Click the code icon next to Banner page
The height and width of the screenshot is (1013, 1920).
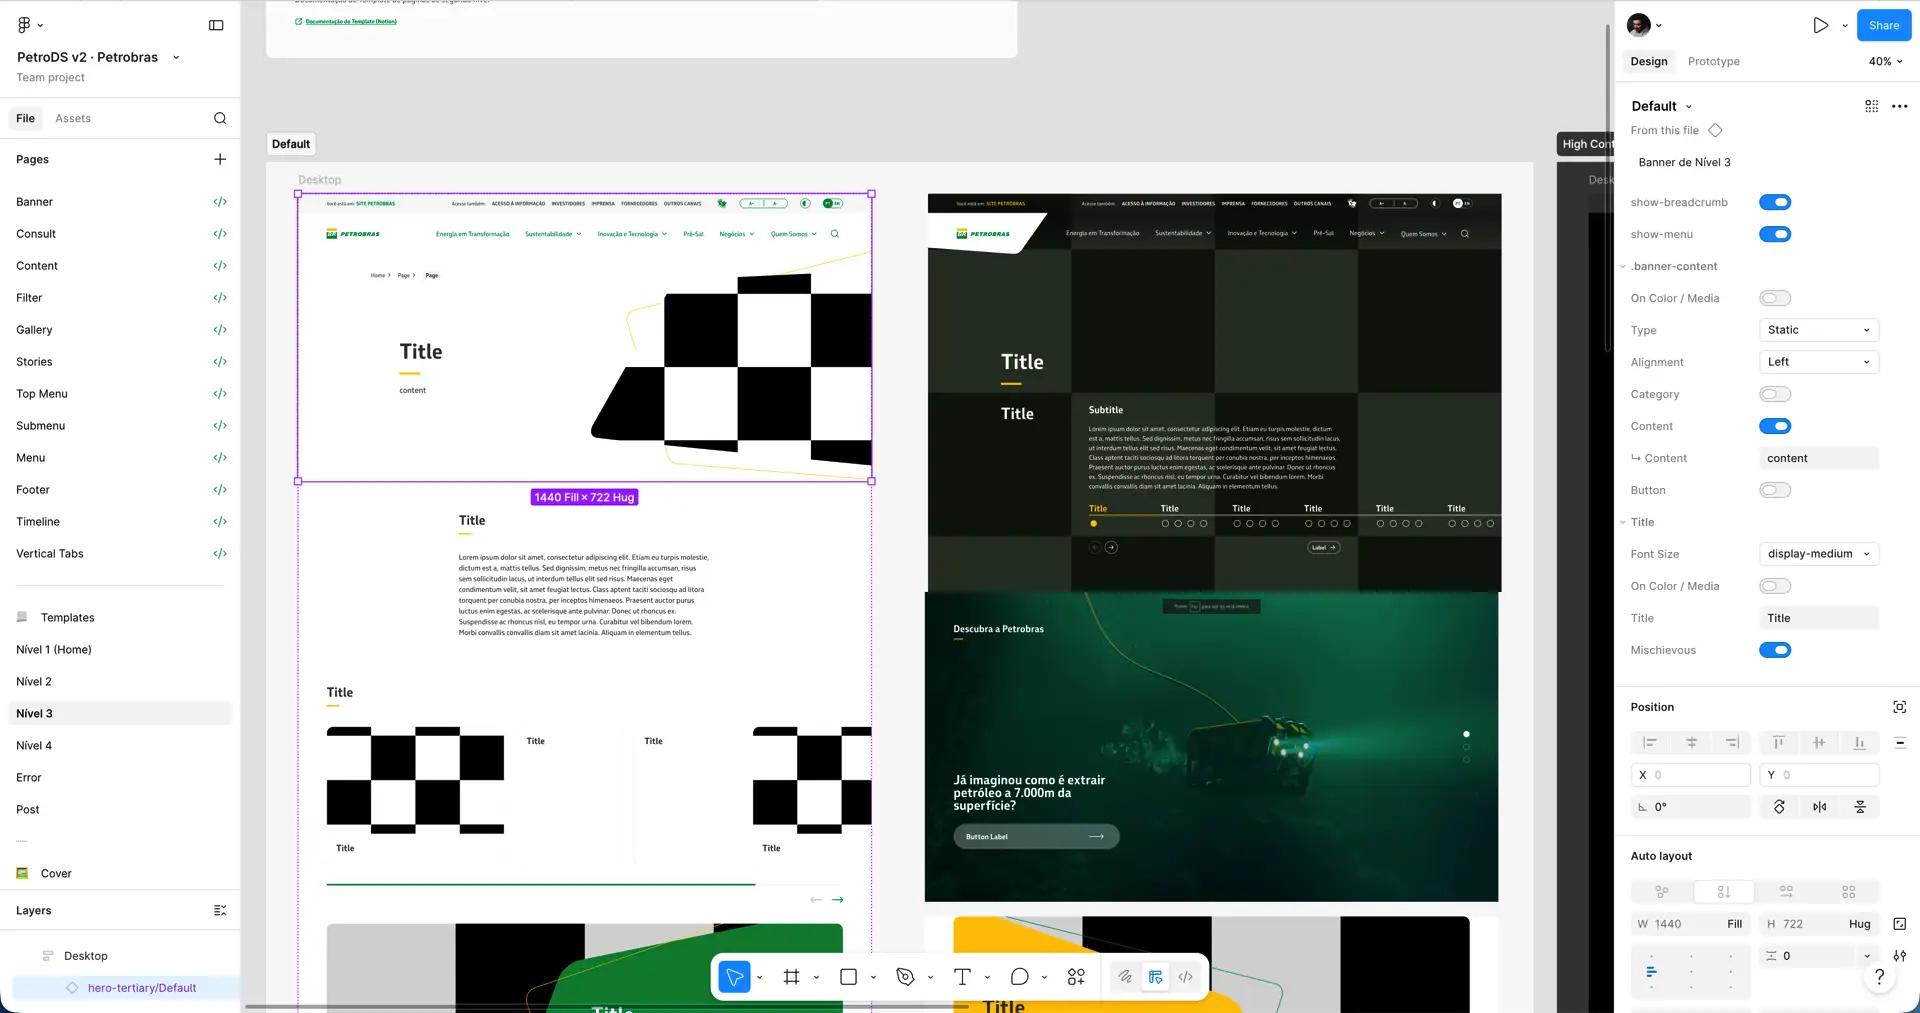(220, 202)
